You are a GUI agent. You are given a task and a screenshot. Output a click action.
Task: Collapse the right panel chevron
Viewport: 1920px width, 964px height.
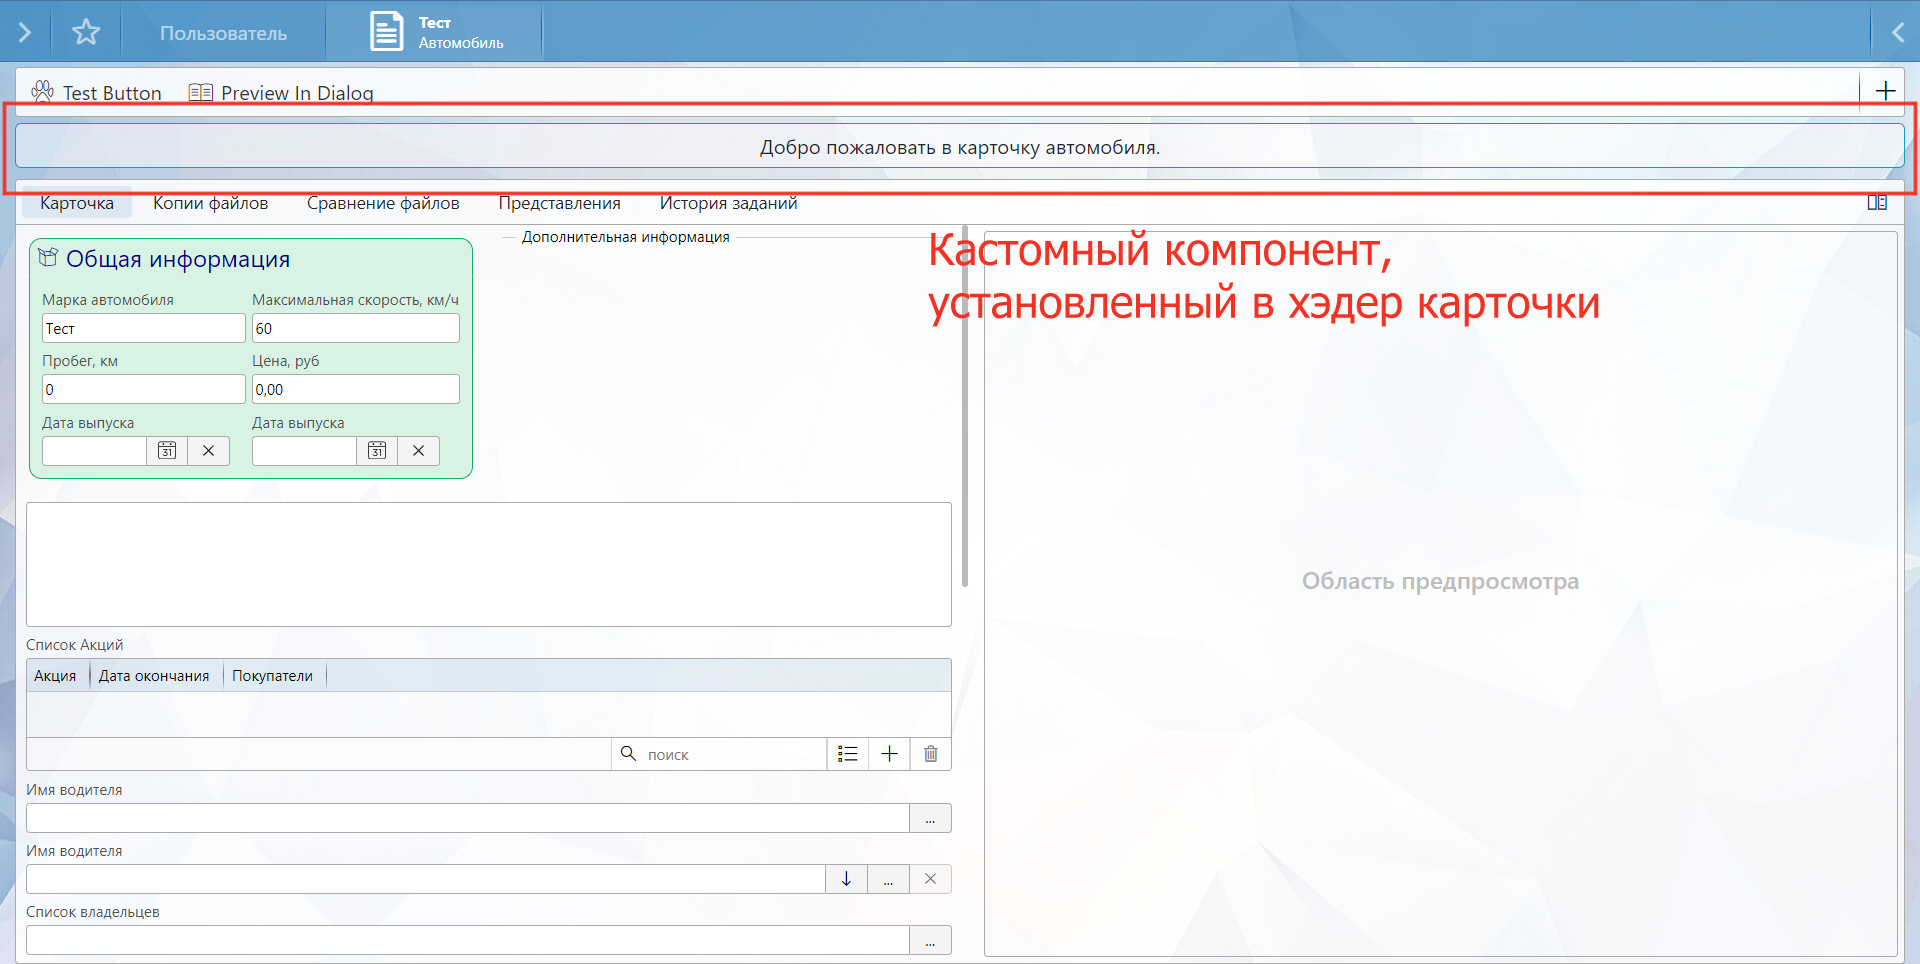pyautogui.click(x=1897, y=32)
